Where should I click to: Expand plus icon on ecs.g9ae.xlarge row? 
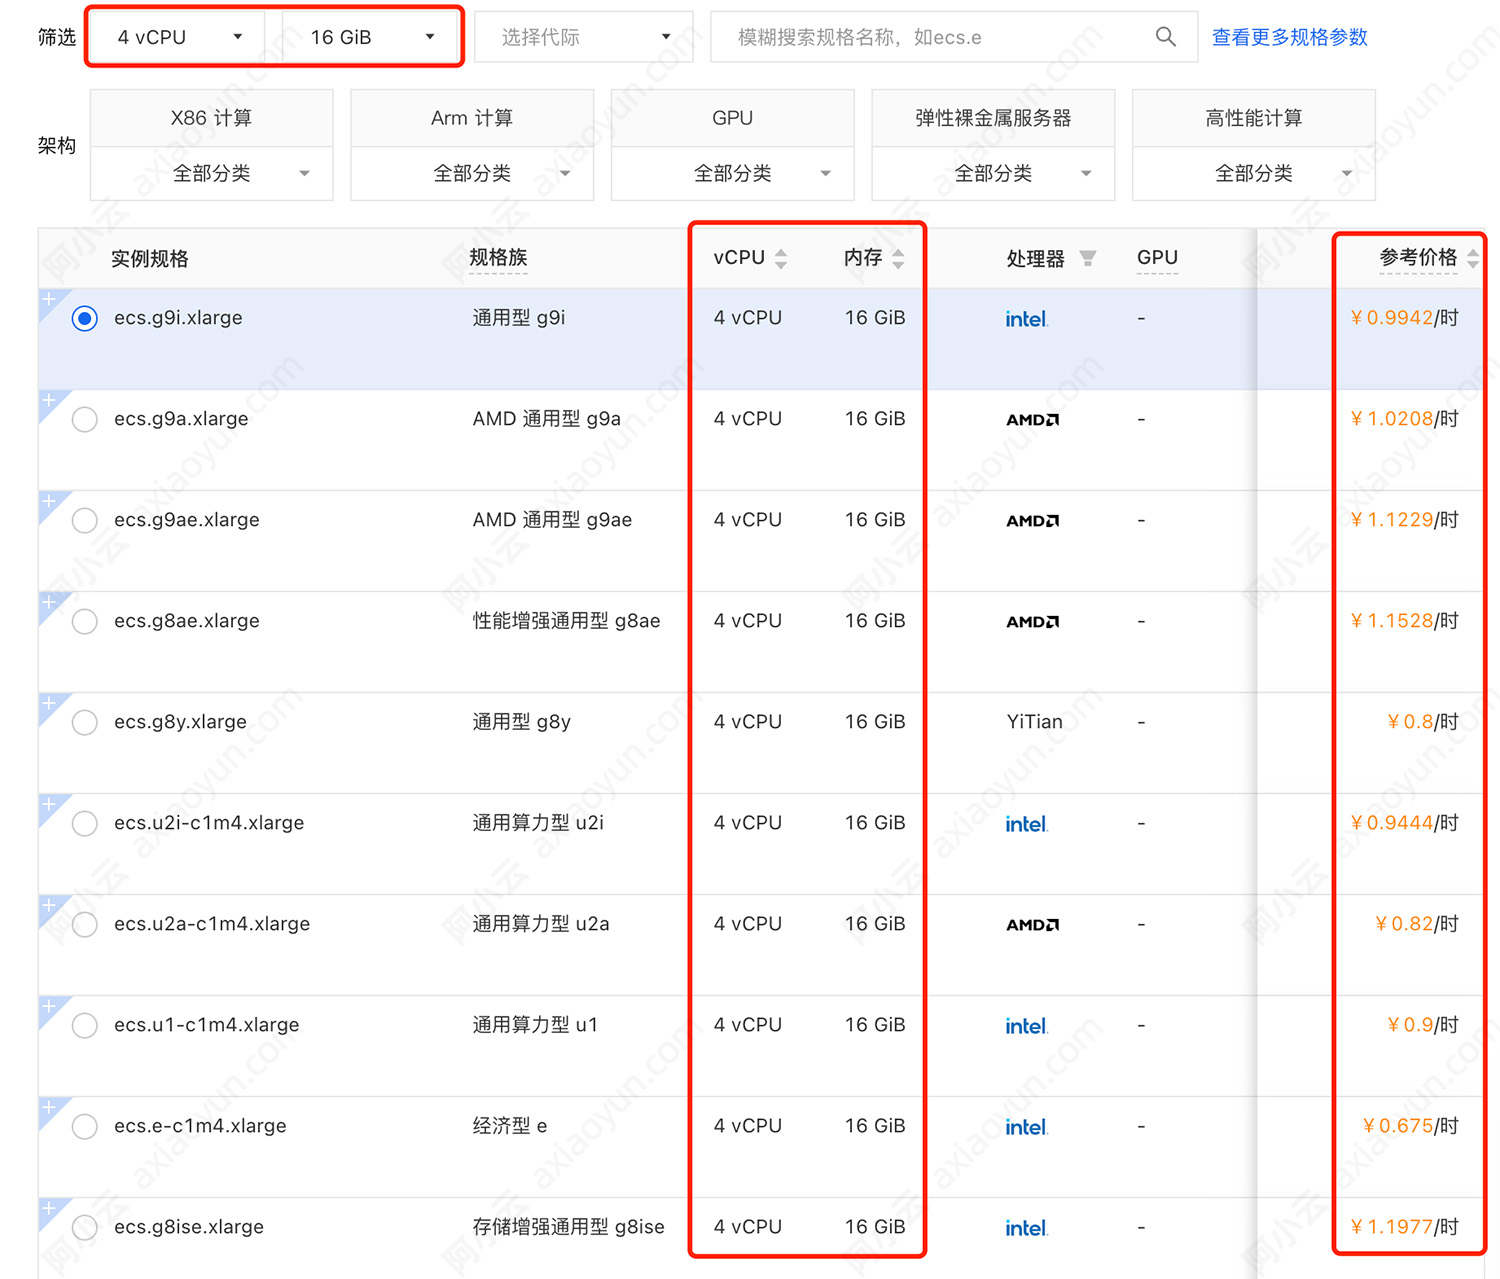click(x=48, y=501)
